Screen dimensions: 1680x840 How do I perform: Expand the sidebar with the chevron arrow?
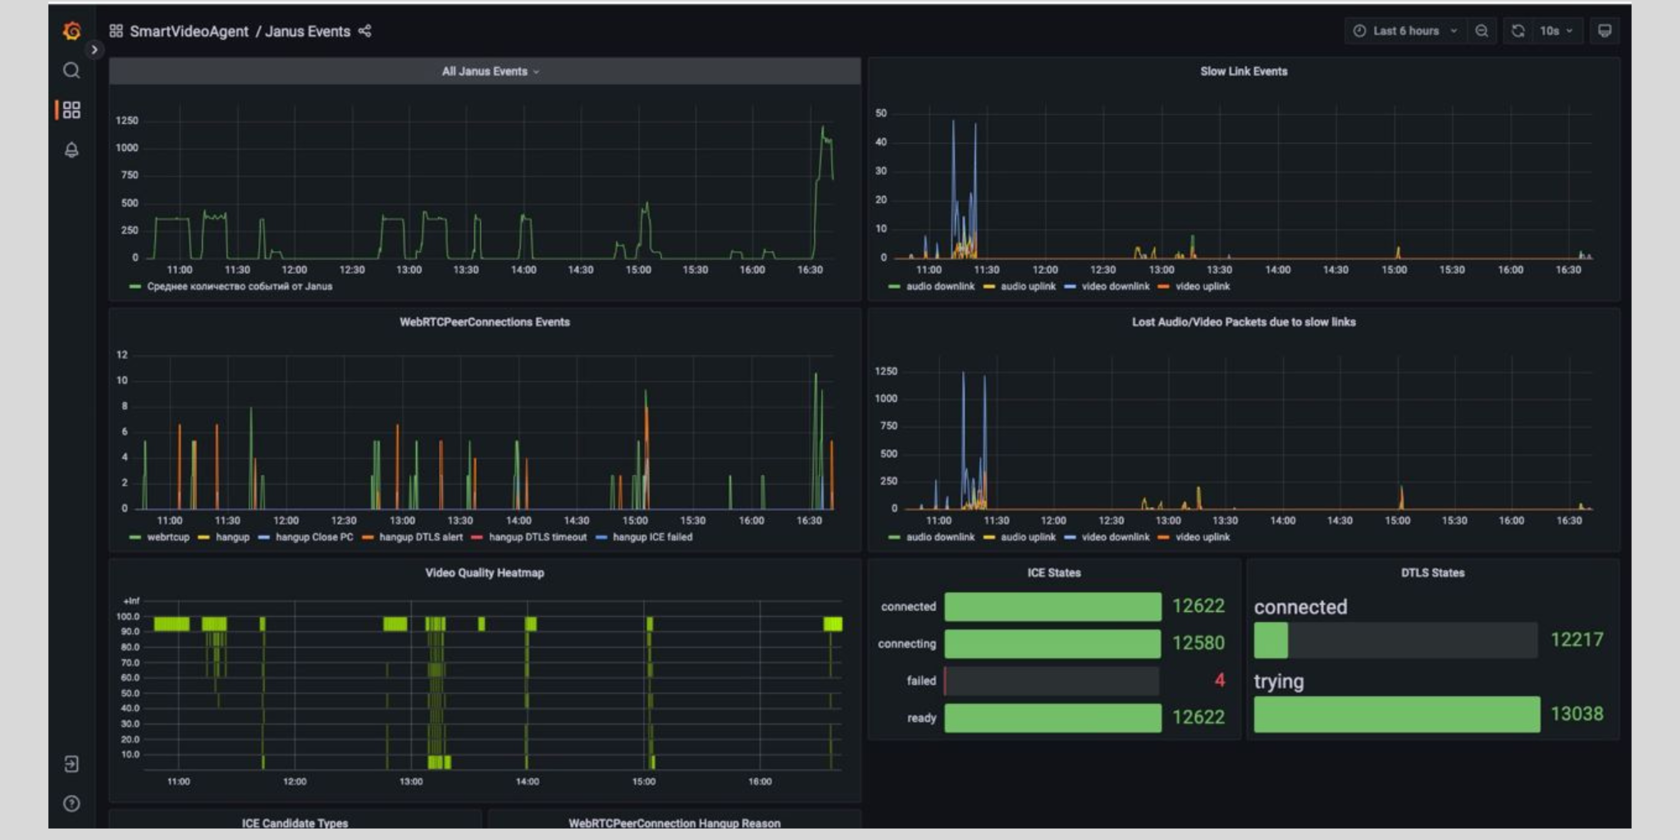tap(94, 49)
